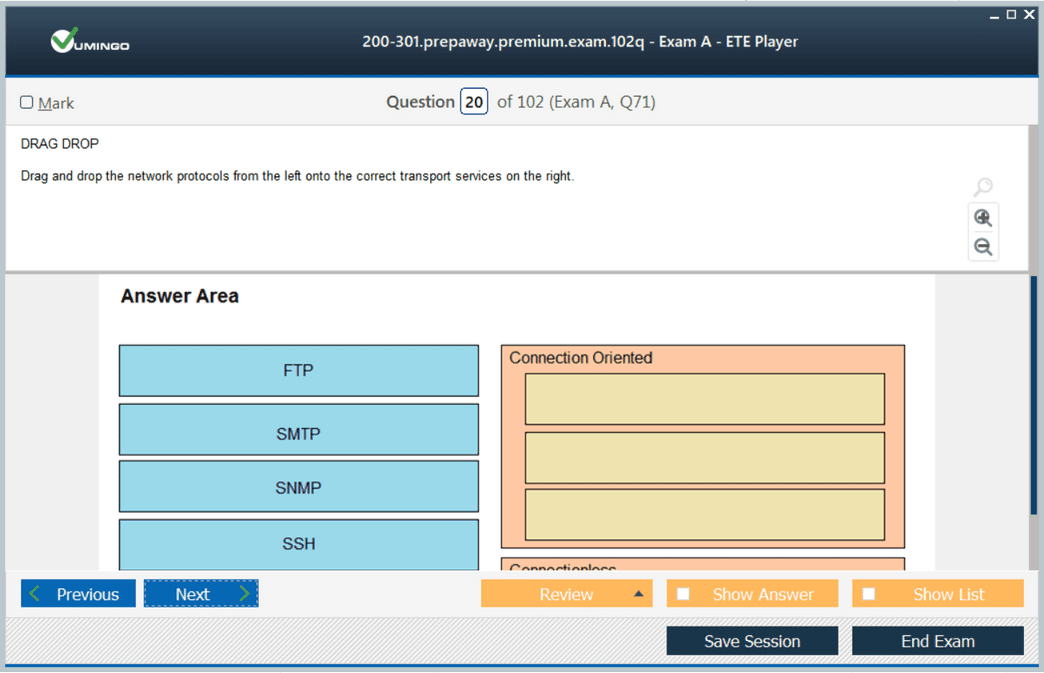1044x673 pixels.
Task: Select the SMTP protocol box
Action: click(298, 430)
